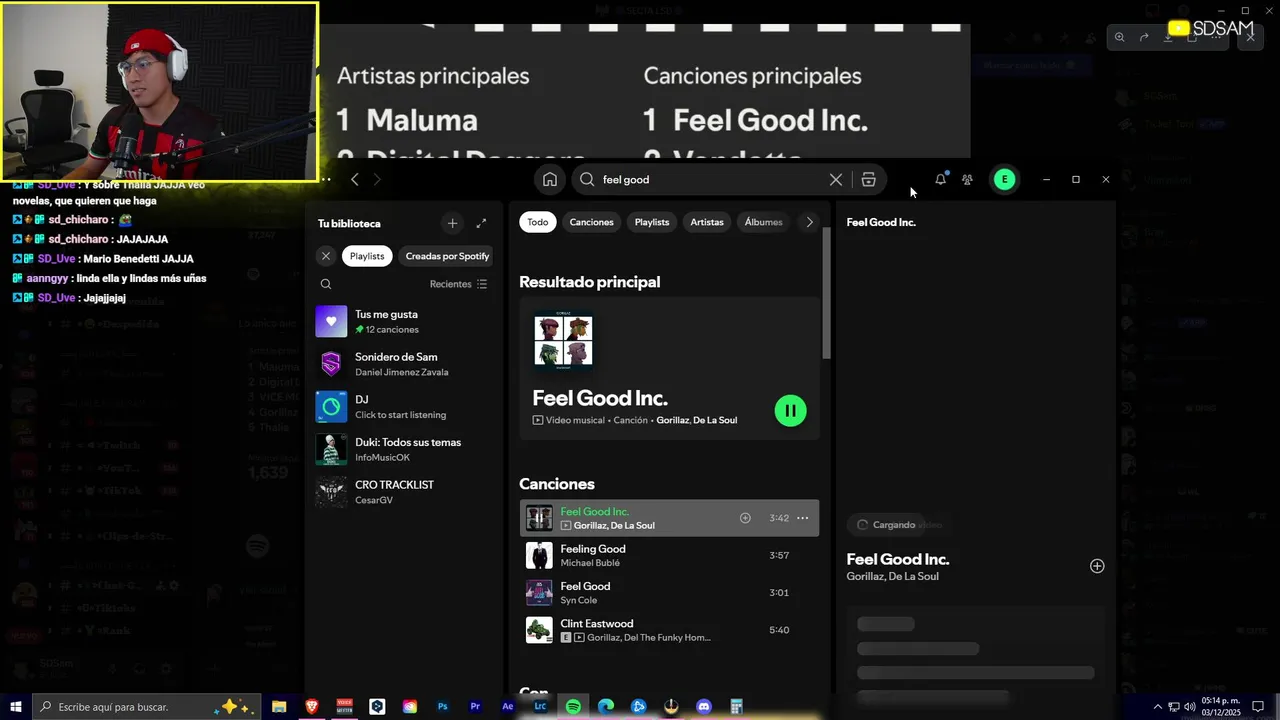Open the volume control in the system tray

click(x=1189, y=707)
